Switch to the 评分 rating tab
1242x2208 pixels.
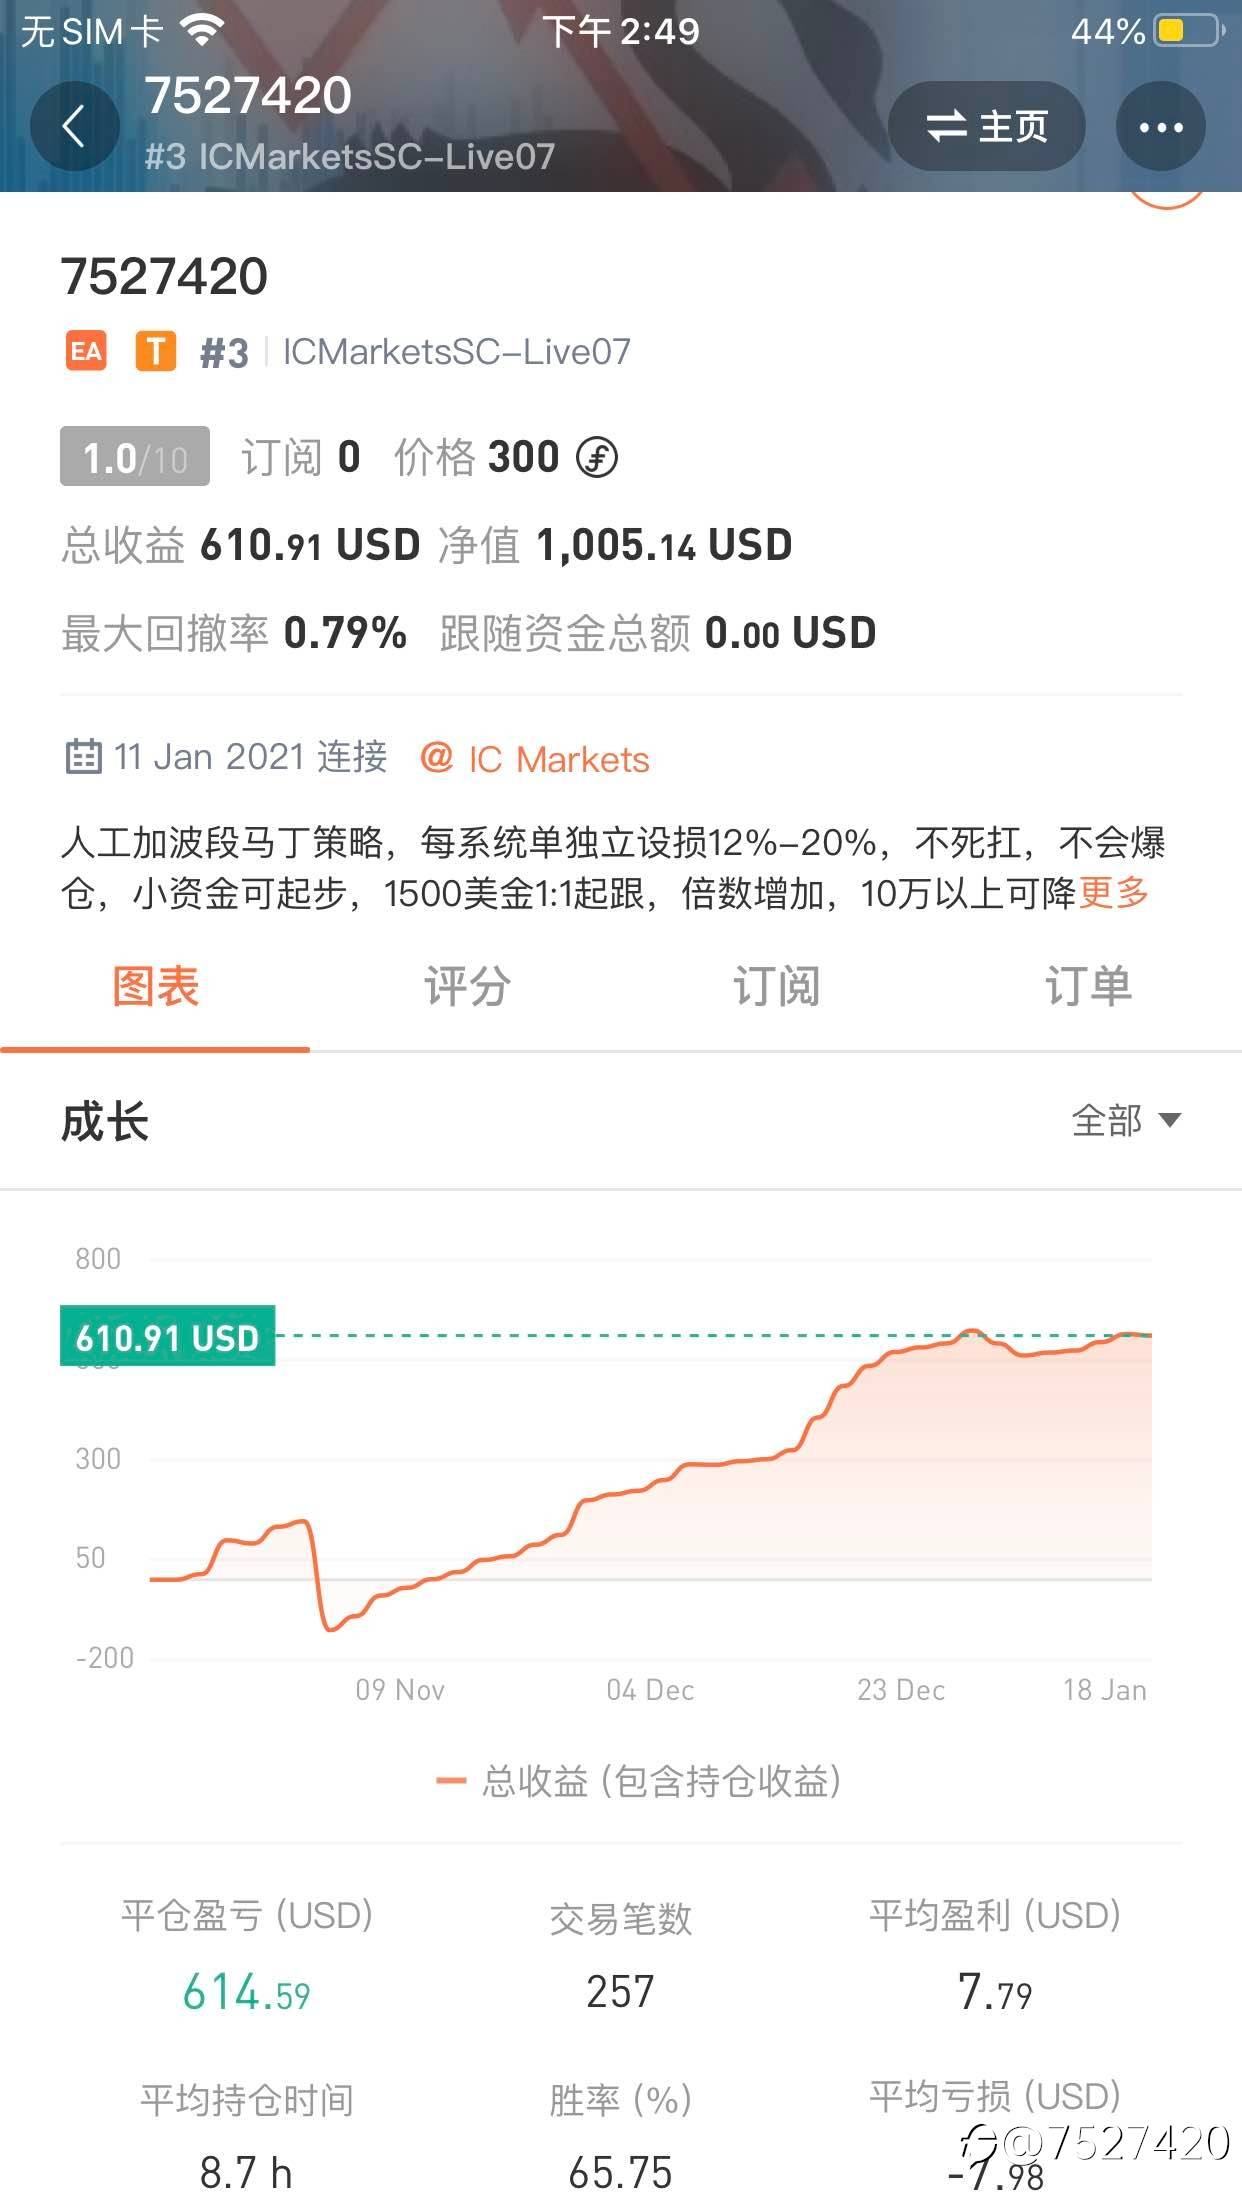point(467,987)
